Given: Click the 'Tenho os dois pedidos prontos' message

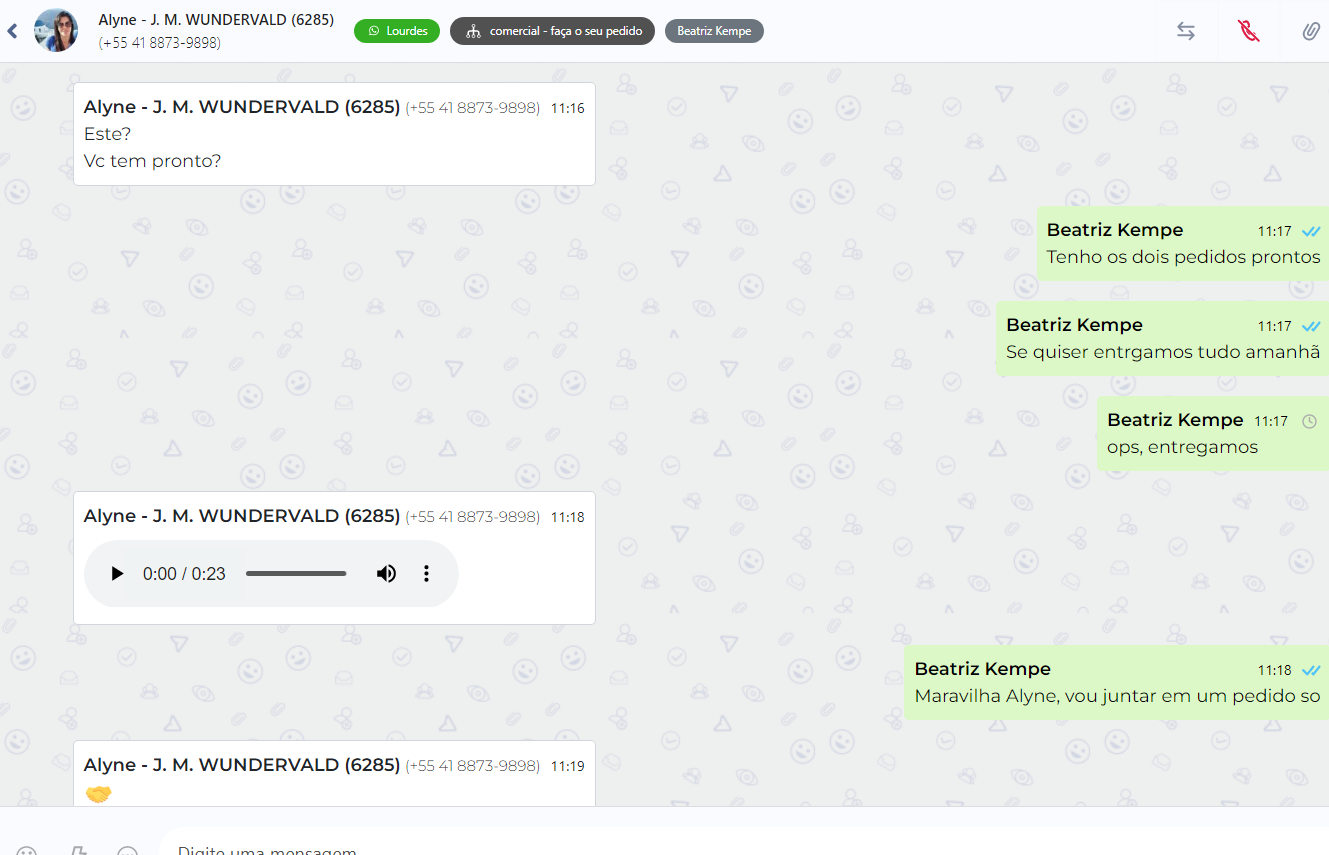Looking at the screenshot, I should pos(1183,257).
